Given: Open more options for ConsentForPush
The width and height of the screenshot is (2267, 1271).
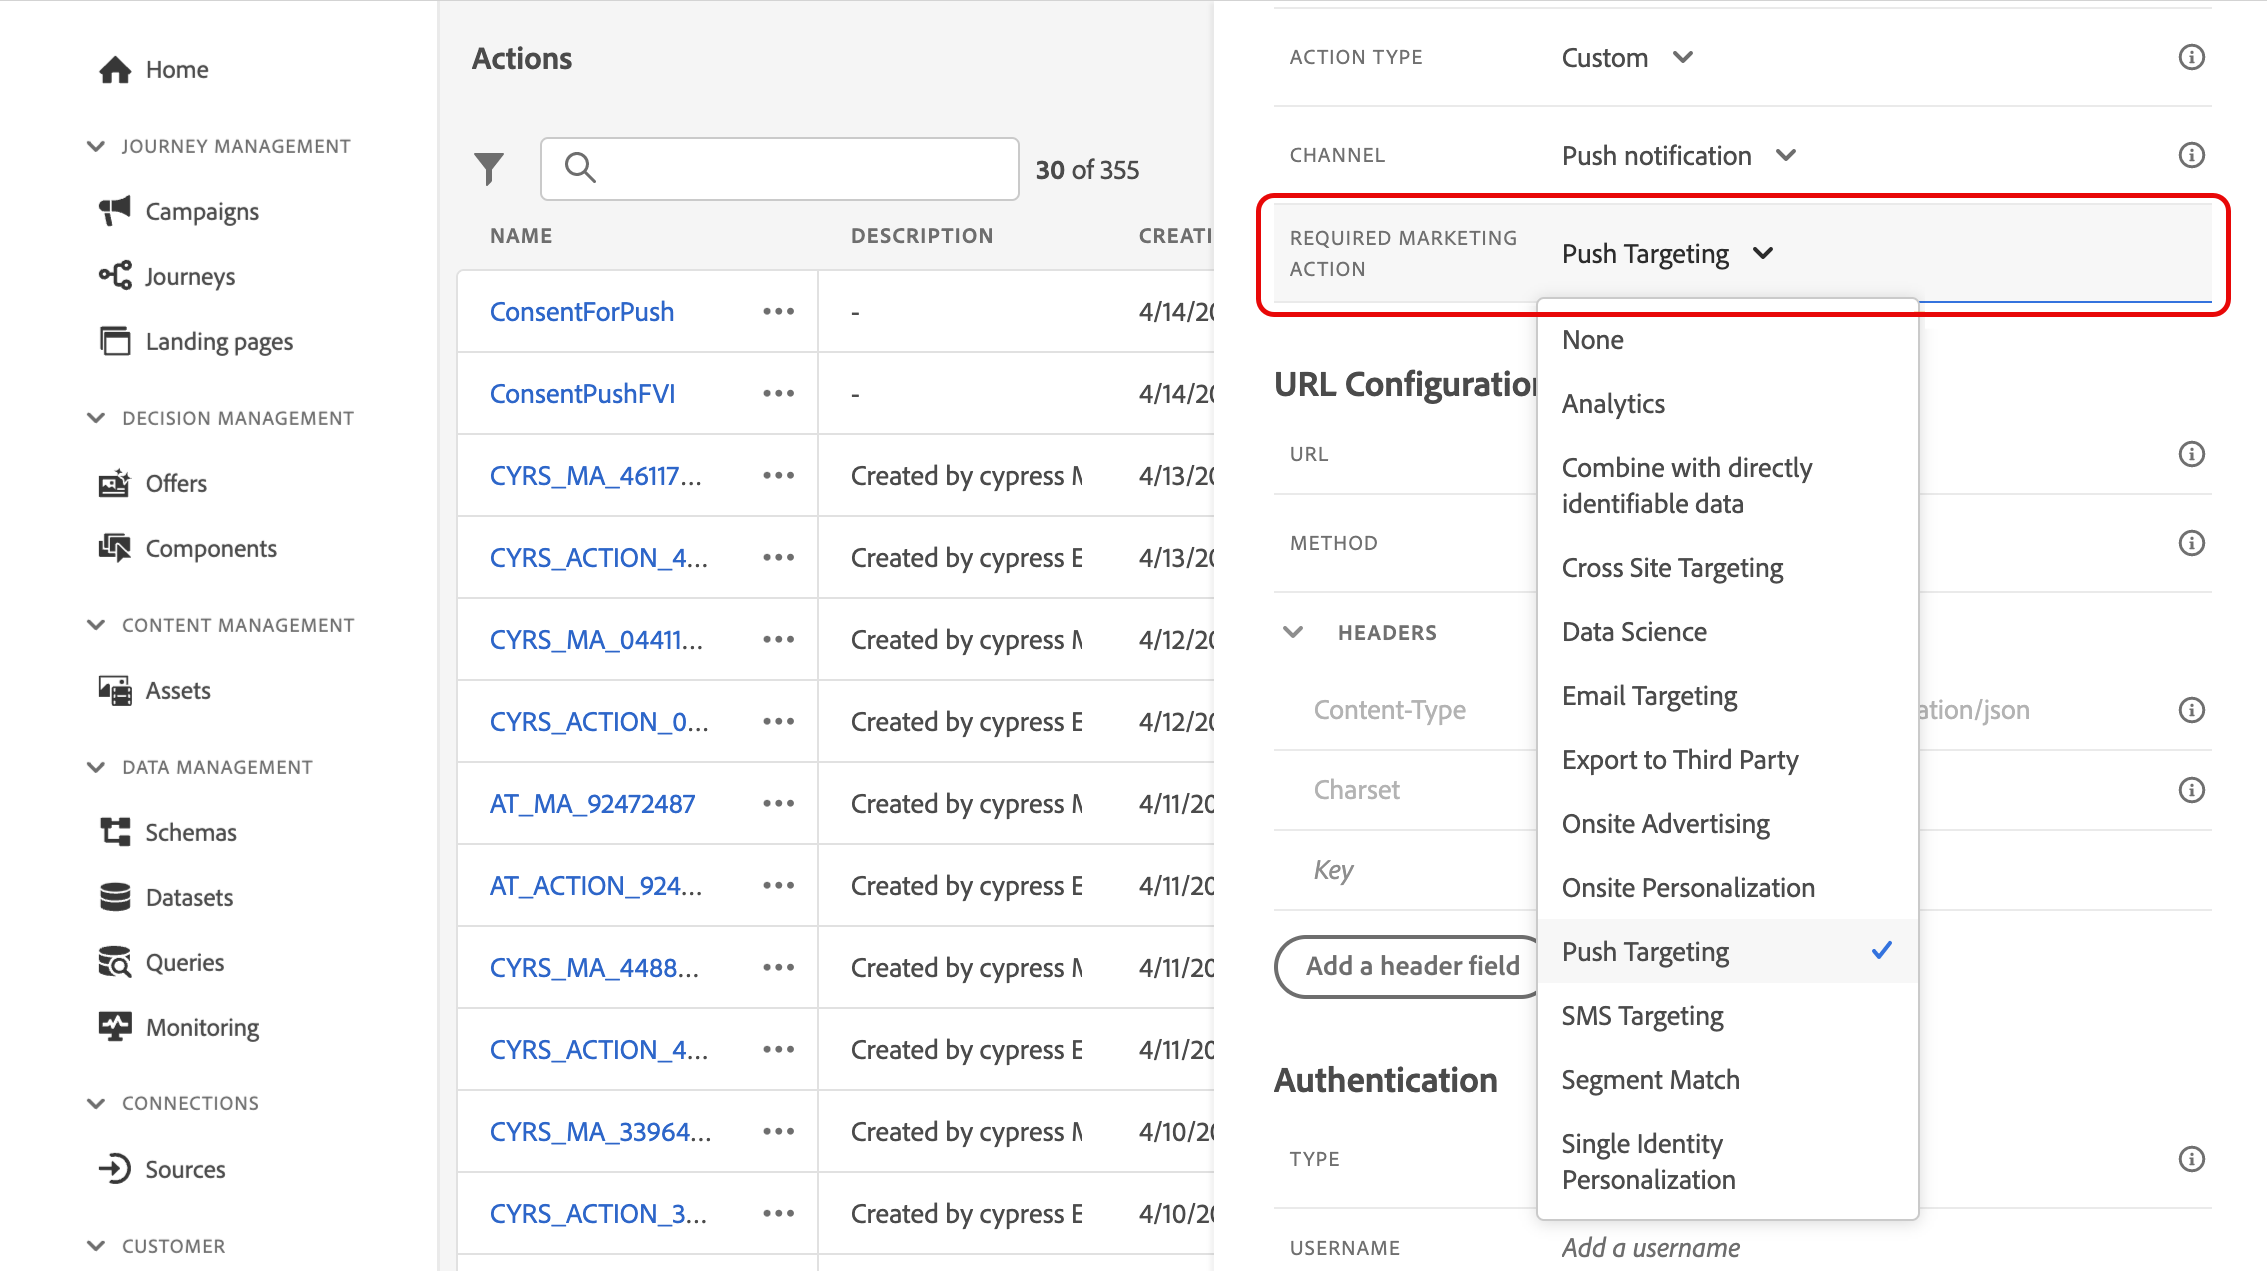Looking at the screenshot, I should tap(778, 312).
